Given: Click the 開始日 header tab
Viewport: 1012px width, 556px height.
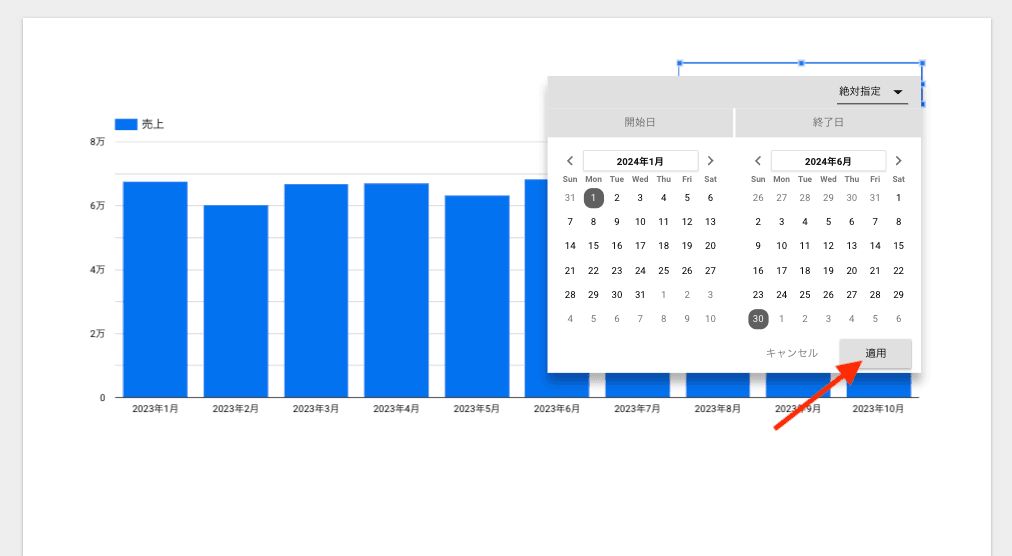Looking at the screenshot, I should [640, 123].
